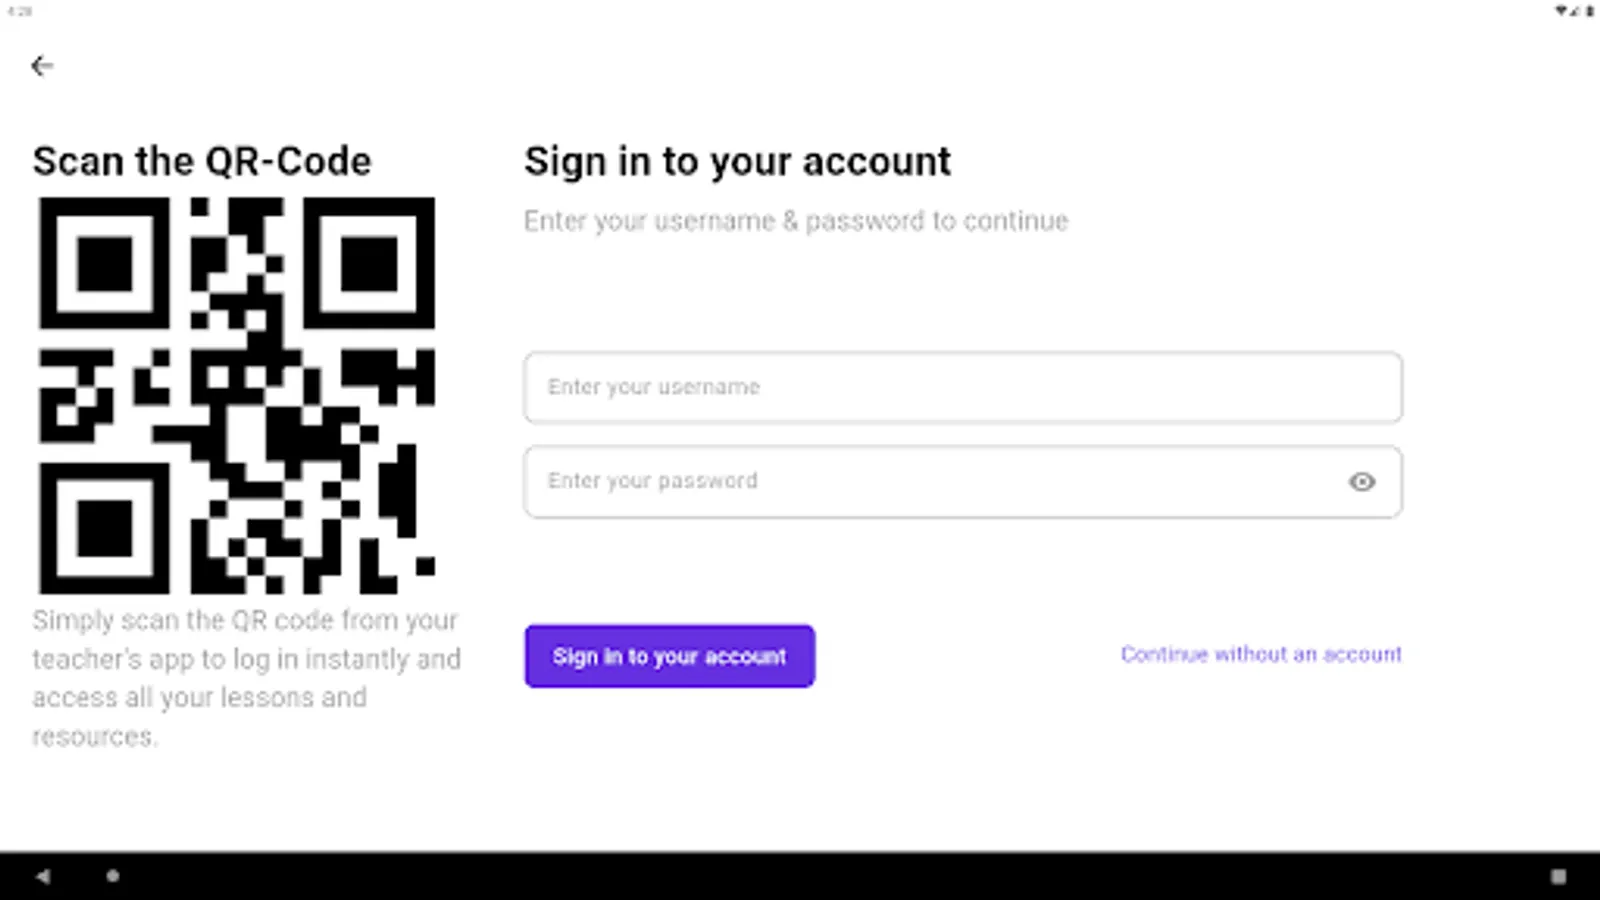Click the QR code instructions paragraph
This screenshot has width=1600, height=900.
coord(245,678)
